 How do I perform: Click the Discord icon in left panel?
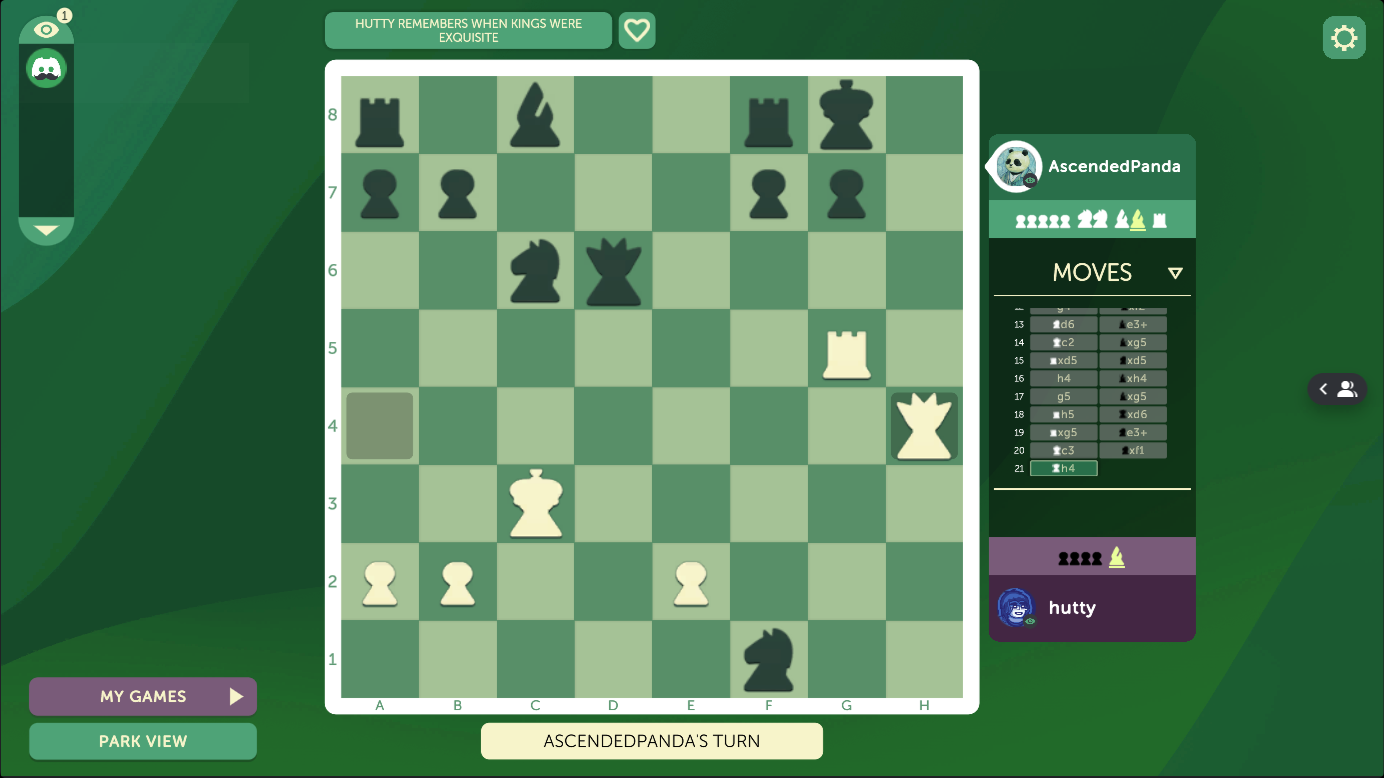point(46,68)
